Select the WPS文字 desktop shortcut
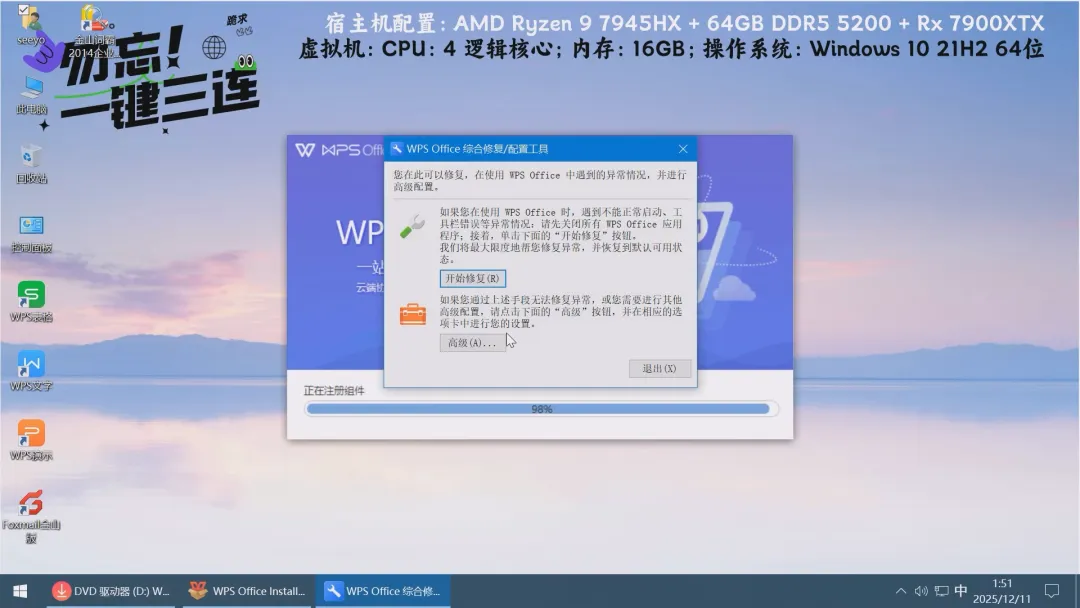The image size is (1080, 608). tap(31, 371)
